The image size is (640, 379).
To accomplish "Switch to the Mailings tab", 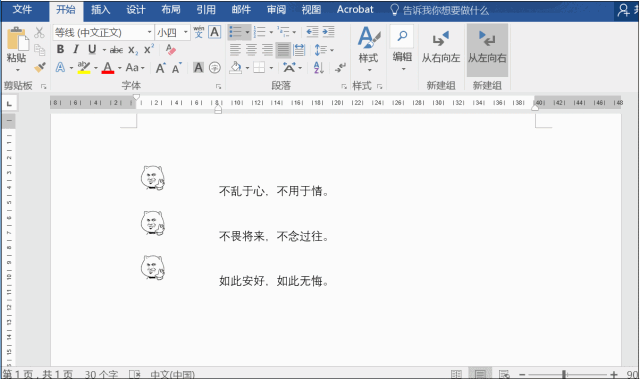I will tap(241, 9).
